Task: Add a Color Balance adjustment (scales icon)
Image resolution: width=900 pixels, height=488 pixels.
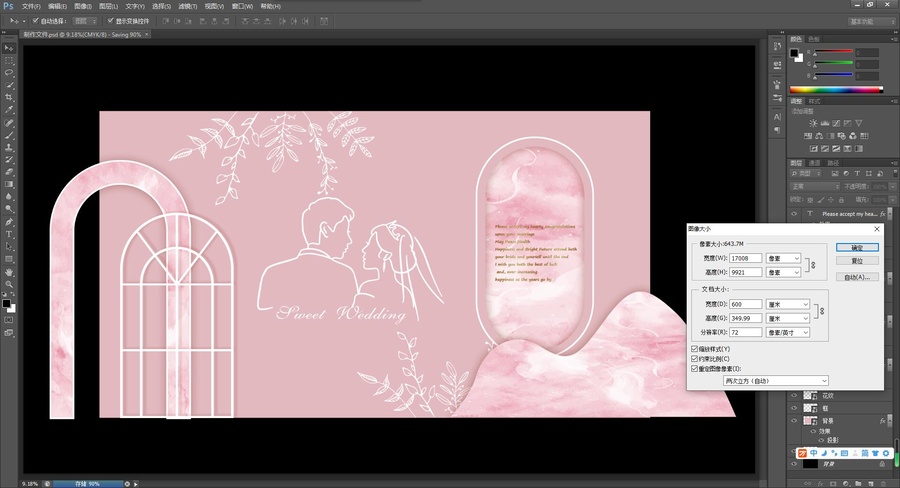Action: click(818, 136)
